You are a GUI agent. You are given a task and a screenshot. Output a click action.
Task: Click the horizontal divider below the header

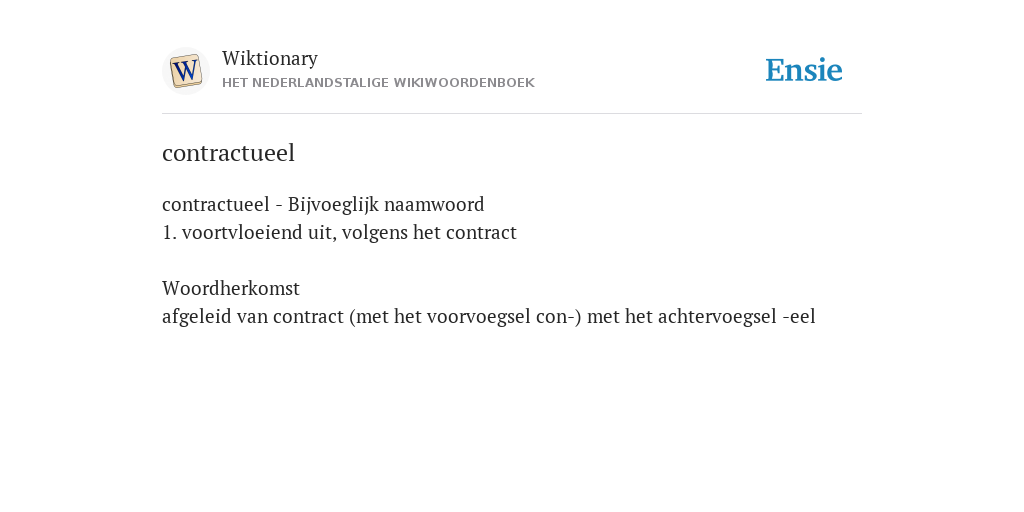pyautogui.click(x=512, y=114)
